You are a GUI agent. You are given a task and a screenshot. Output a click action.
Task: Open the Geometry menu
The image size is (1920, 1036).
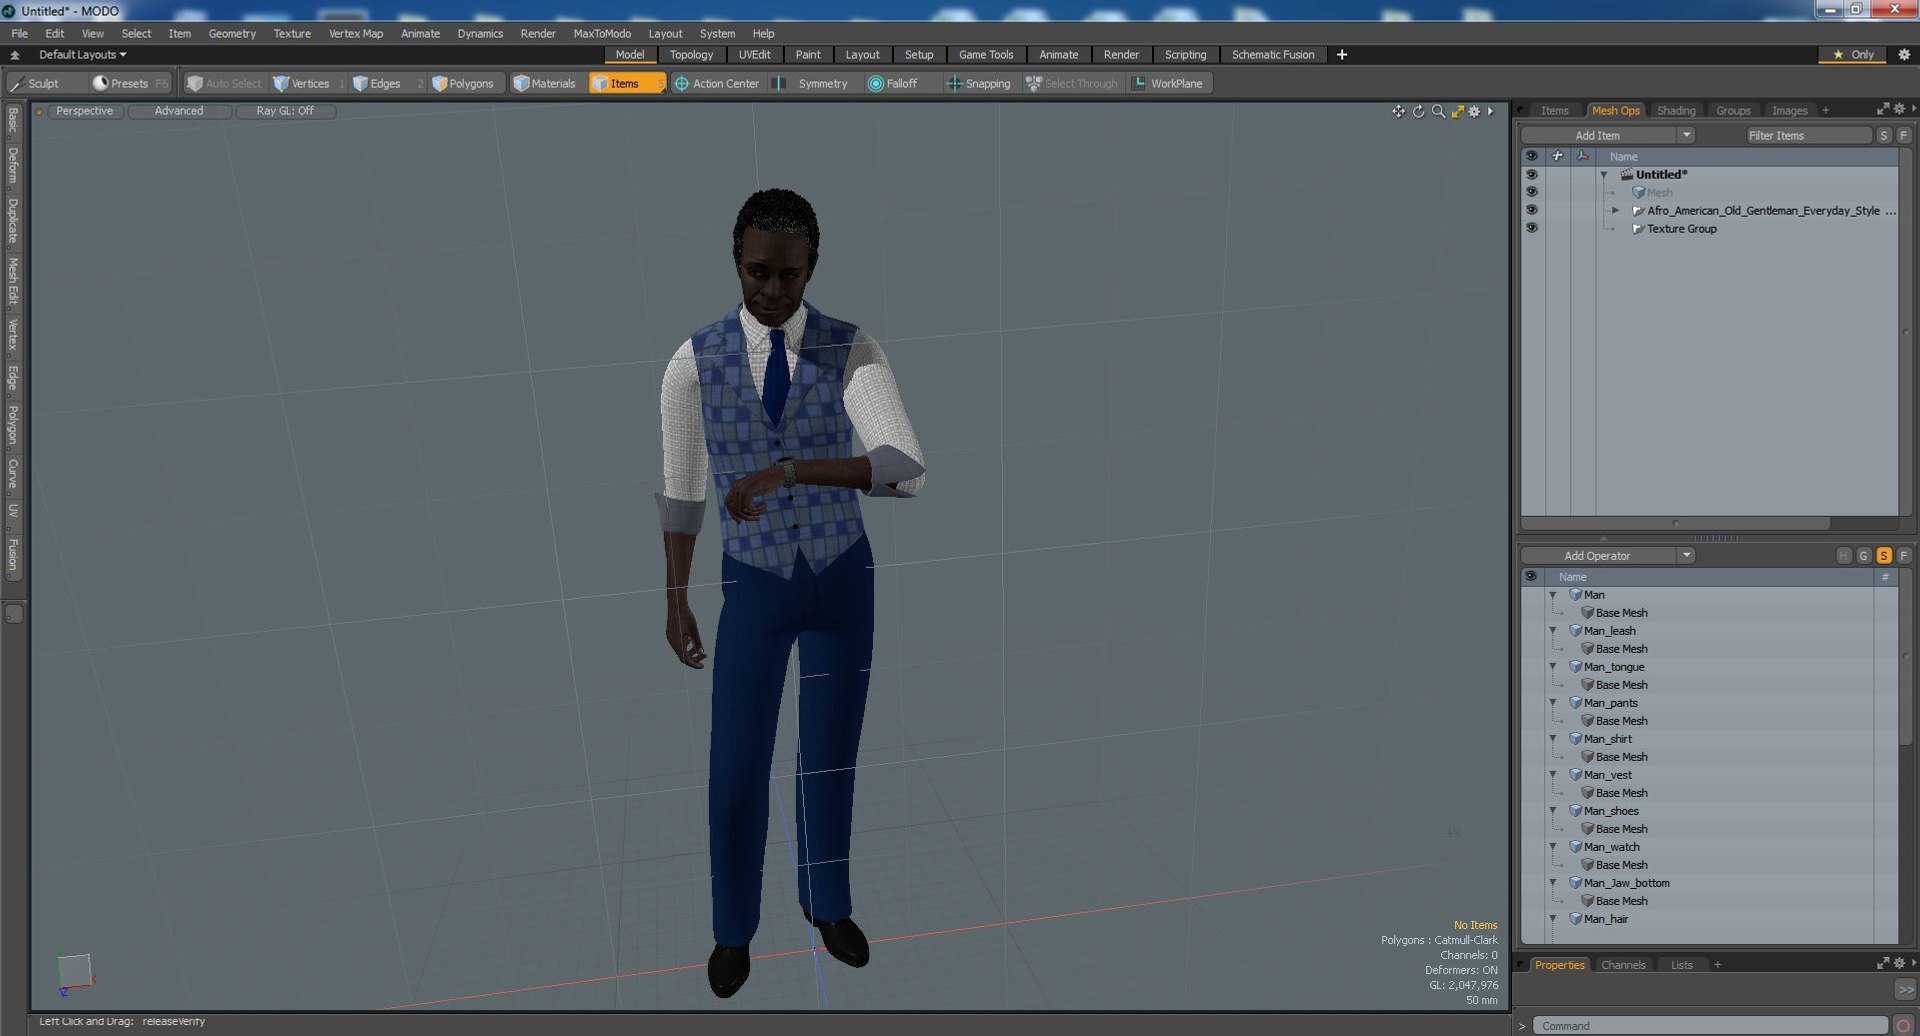(232, 34)
